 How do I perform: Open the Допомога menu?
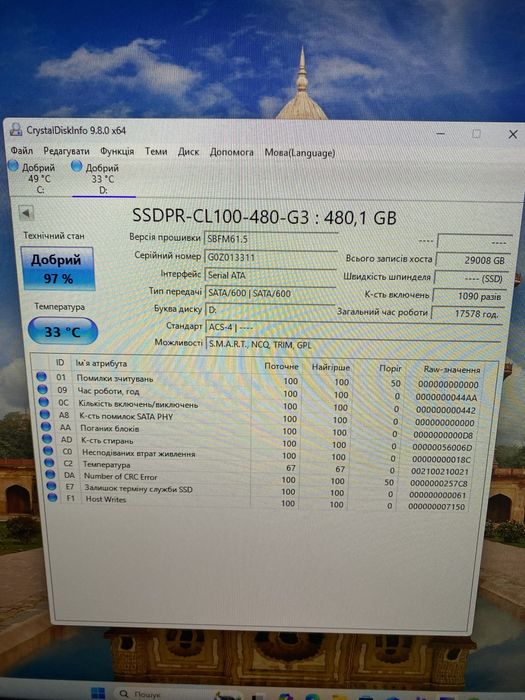click(232, 152)
